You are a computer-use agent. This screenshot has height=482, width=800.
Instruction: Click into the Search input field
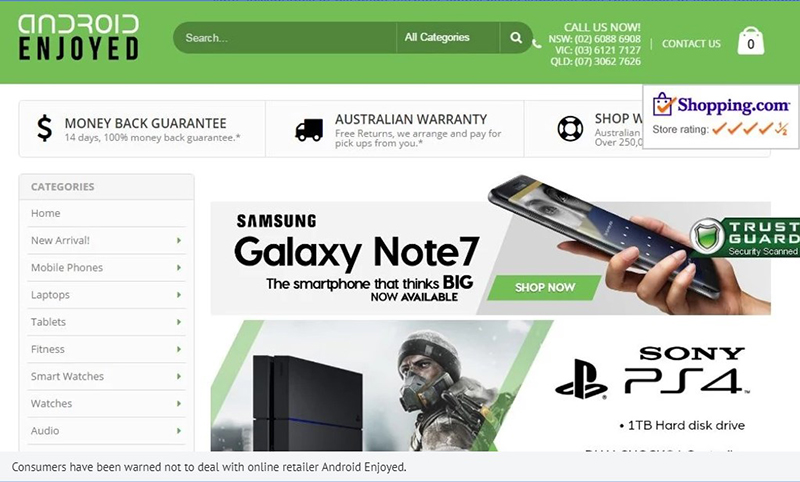pos(285,38)
